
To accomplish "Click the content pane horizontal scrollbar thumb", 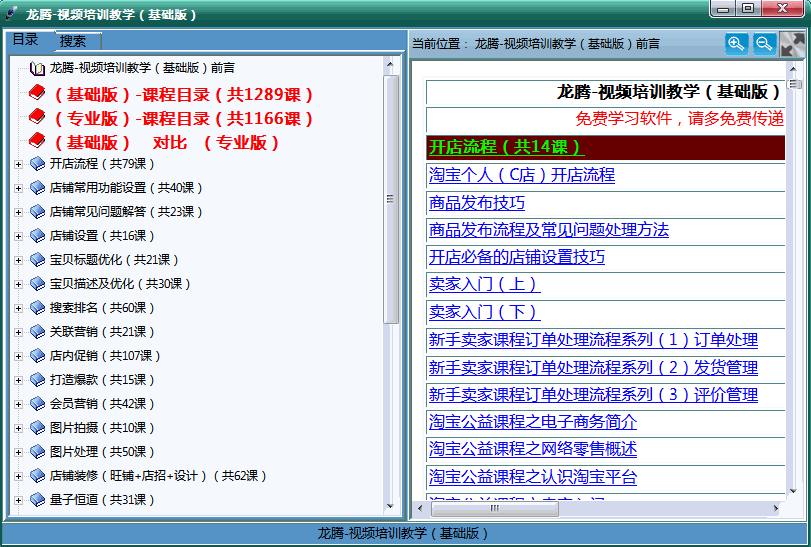I will (x=494, y=508).
